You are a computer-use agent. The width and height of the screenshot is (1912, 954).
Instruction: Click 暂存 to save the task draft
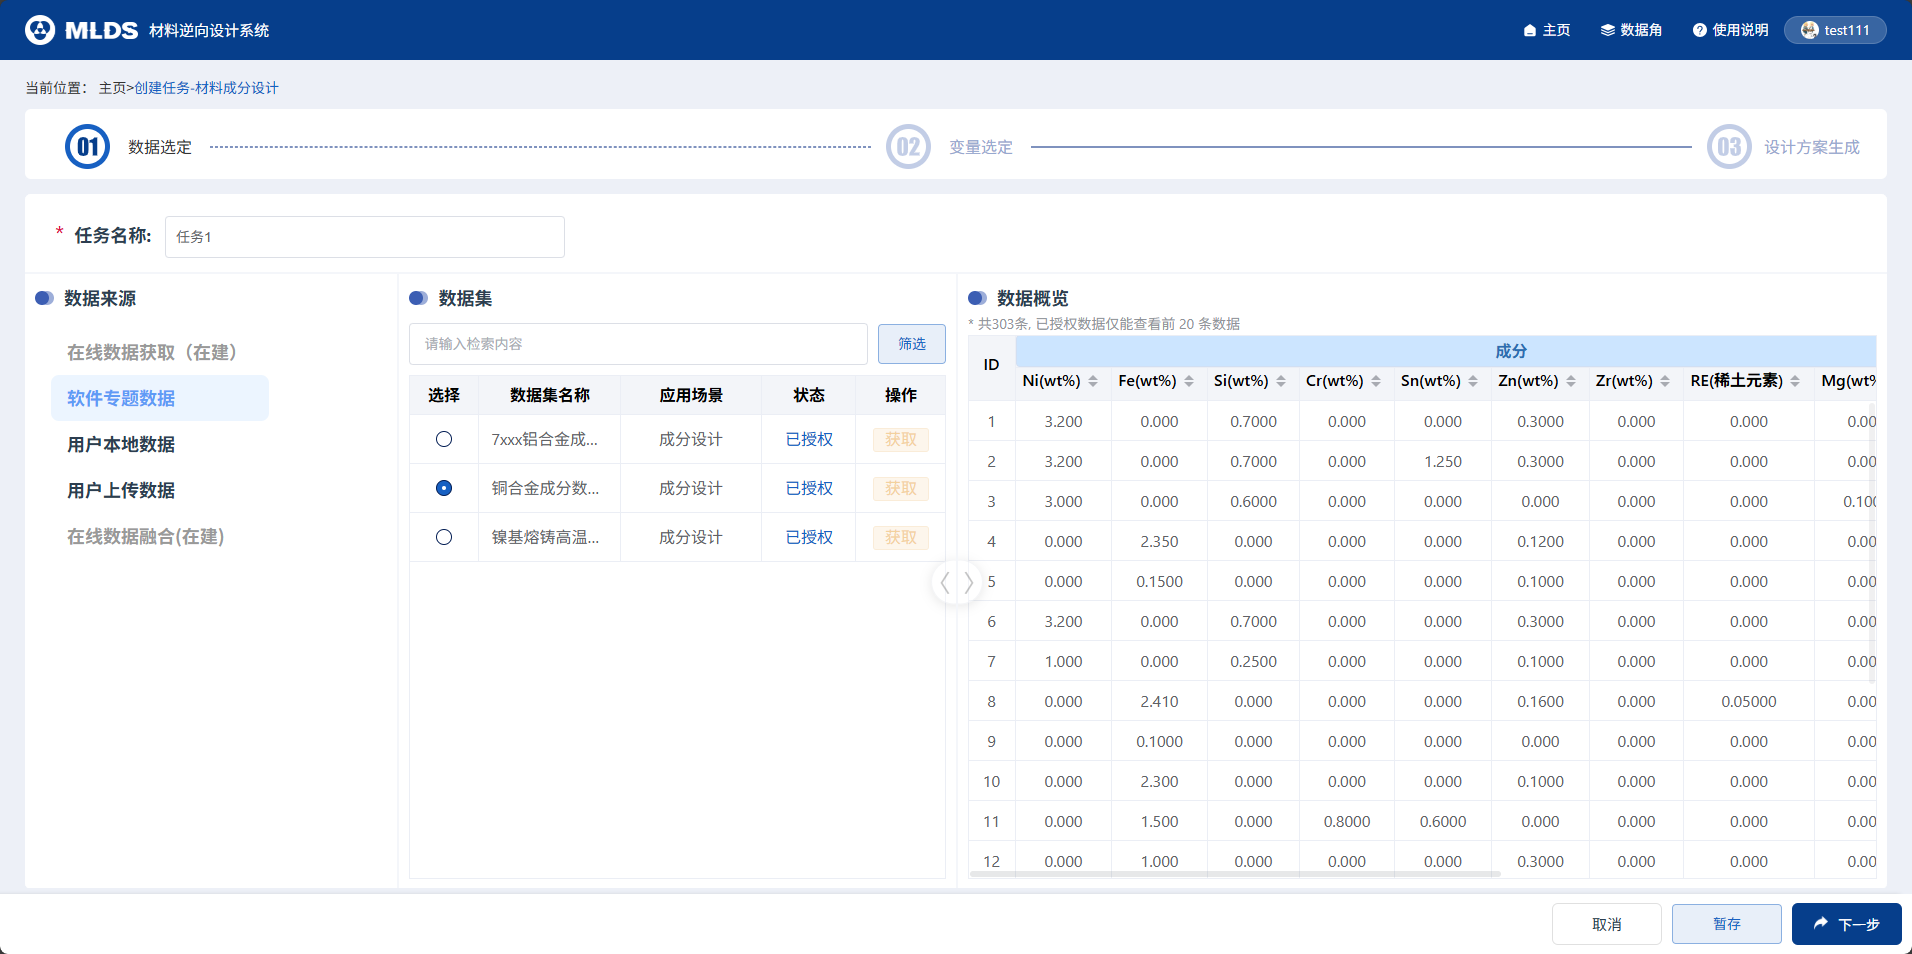coord(1725,923)
